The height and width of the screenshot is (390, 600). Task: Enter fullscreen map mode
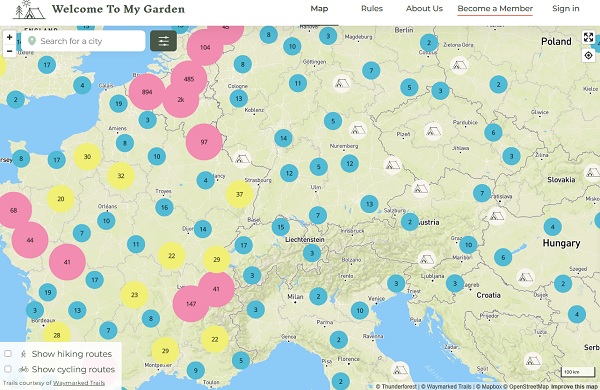(588, 37)
